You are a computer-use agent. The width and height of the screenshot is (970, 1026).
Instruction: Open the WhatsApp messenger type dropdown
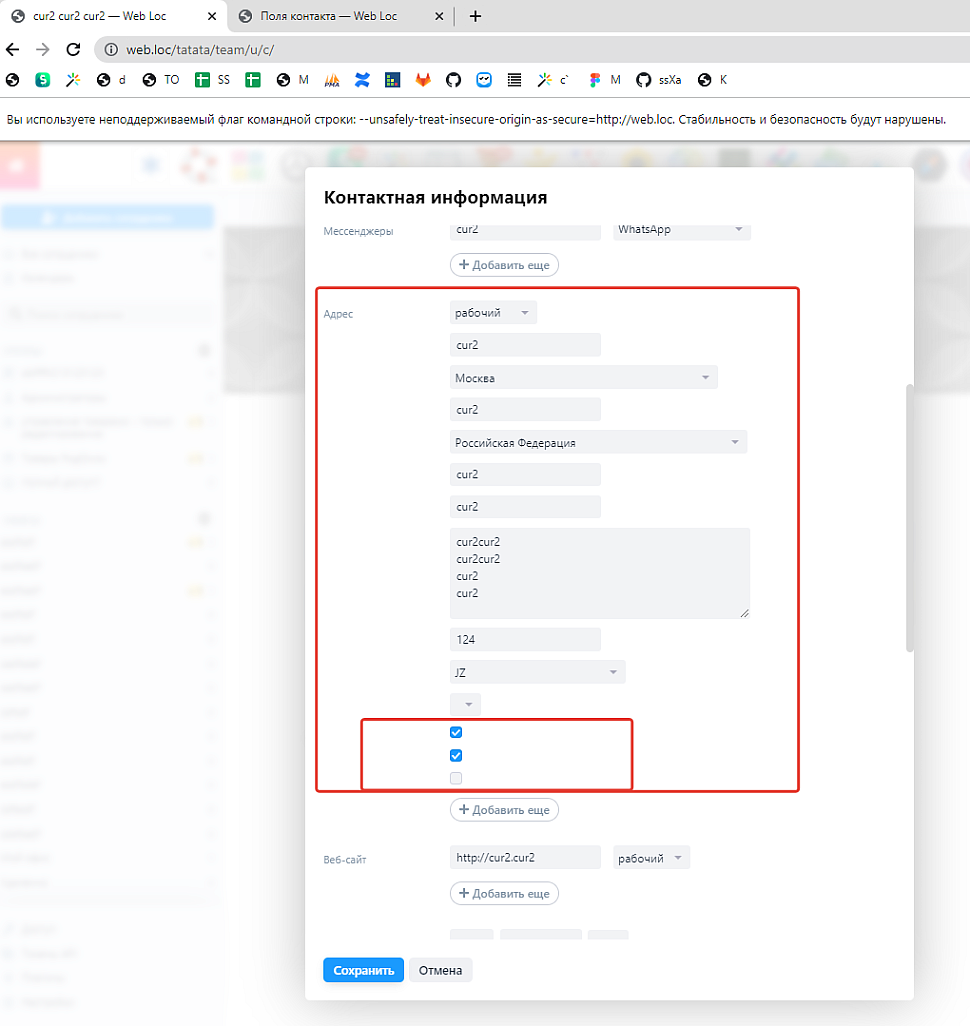[x=681, y=230]
